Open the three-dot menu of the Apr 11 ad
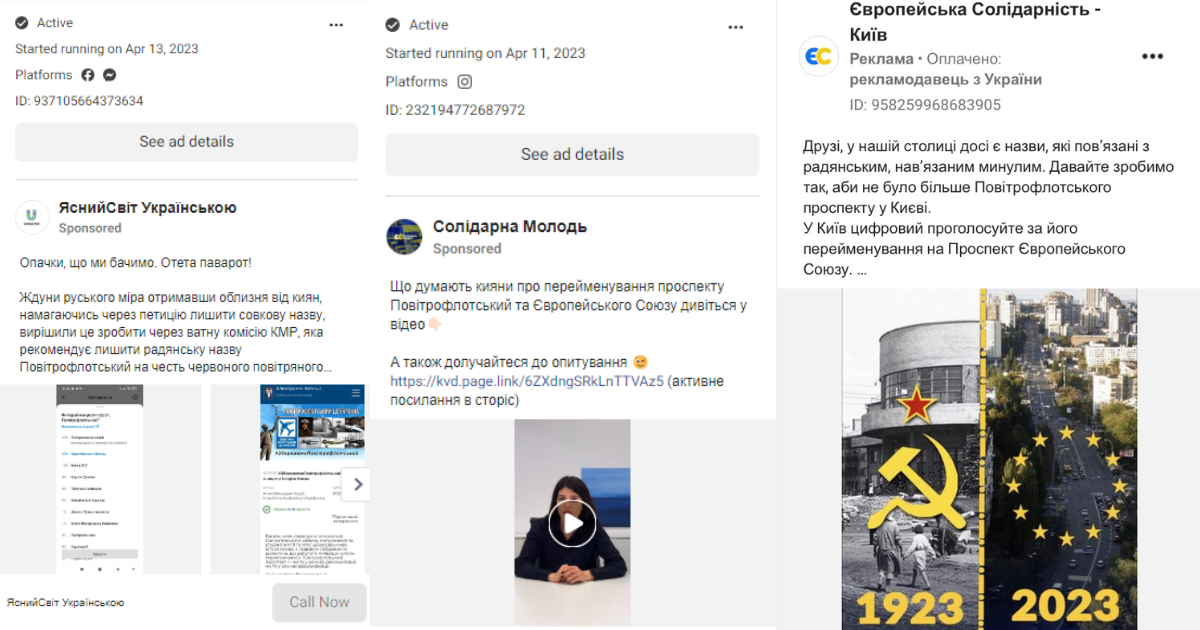Viewport: 1200px width, 630px height. click(736, 26)
